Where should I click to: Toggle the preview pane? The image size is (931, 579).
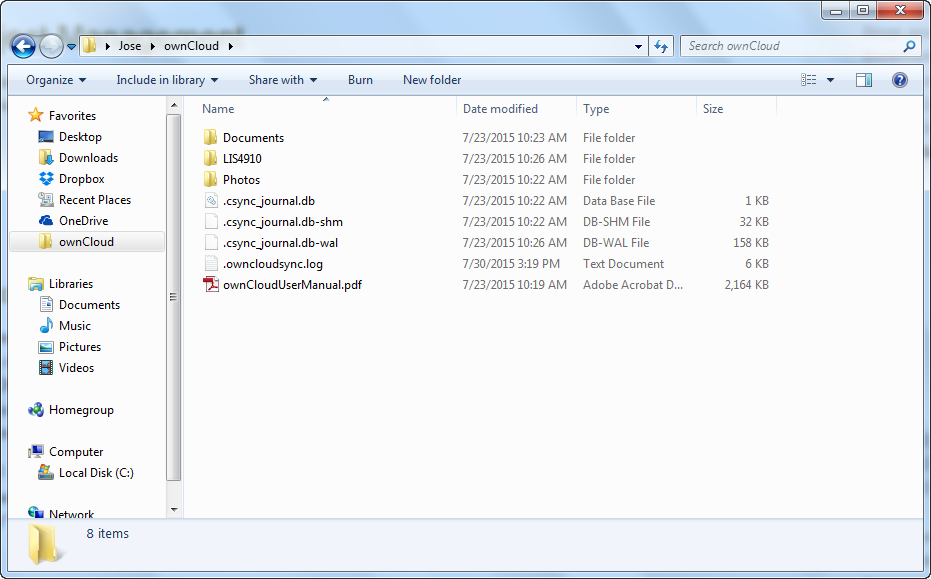864,80
